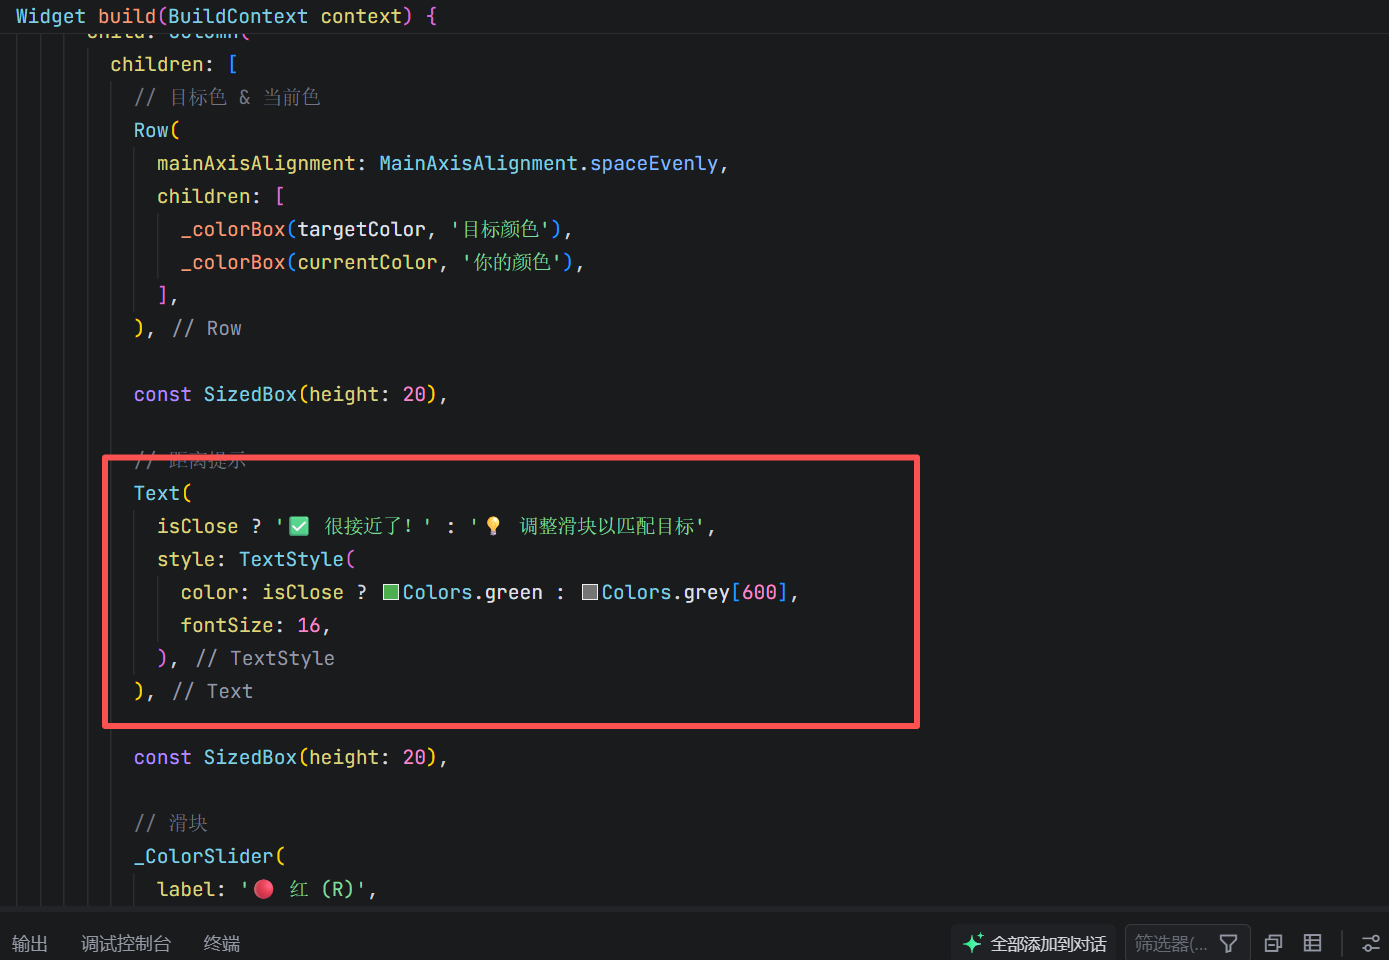This screenshot has width=1389, height=960.
Task: Click the funnel filter icon
Action: 1229,943
